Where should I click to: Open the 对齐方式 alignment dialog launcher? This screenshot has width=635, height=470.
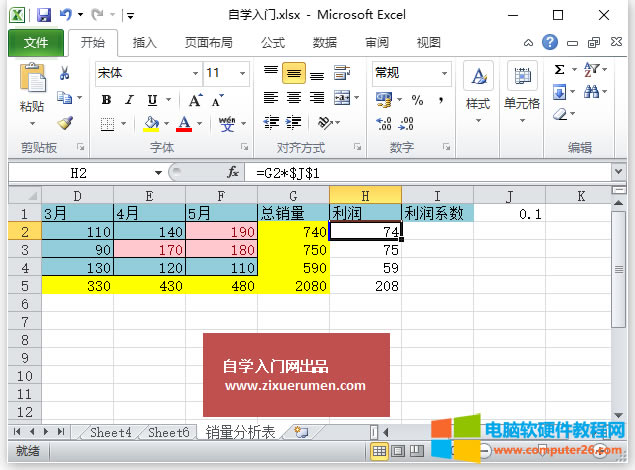[357, 147]
